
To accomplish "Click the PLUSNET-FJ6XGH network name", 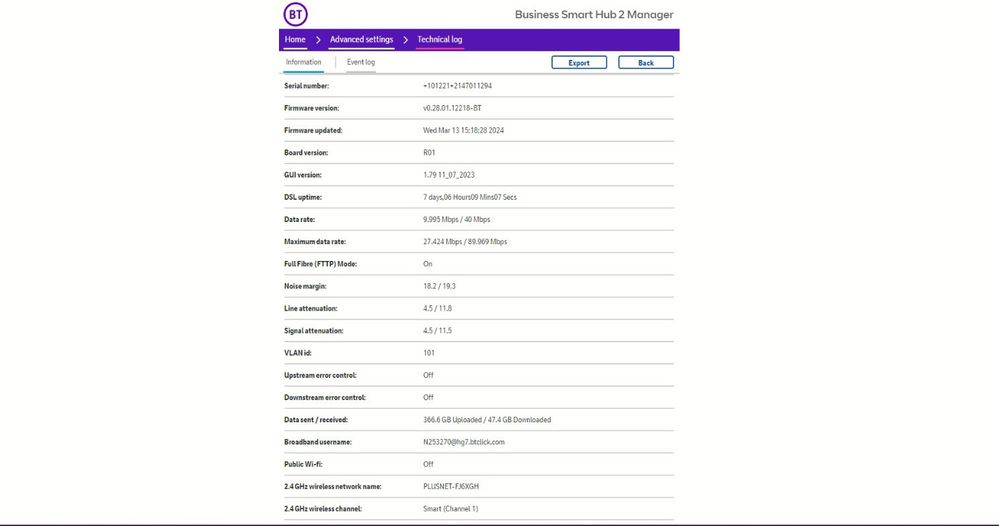I will (453, 486).
